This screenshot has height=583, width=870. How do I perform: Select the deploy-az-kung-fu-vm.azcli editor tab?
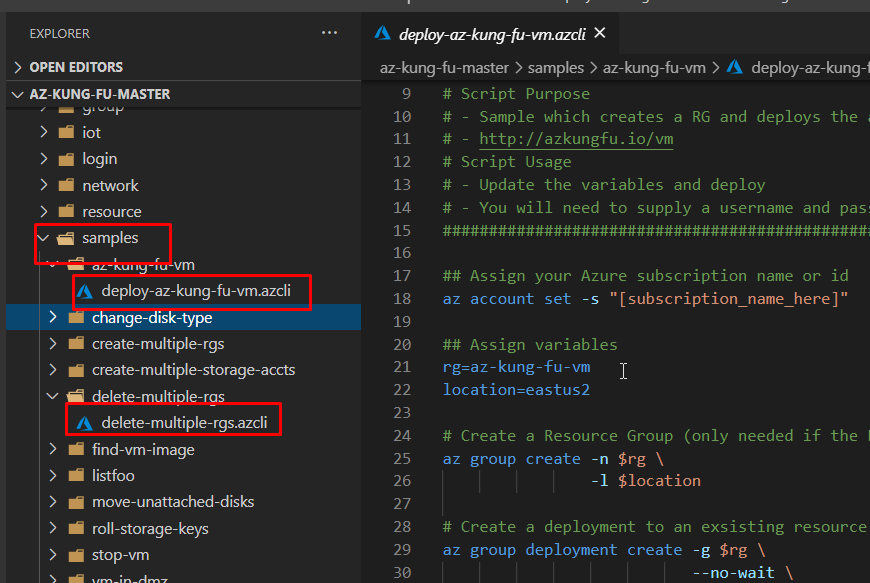491,33
